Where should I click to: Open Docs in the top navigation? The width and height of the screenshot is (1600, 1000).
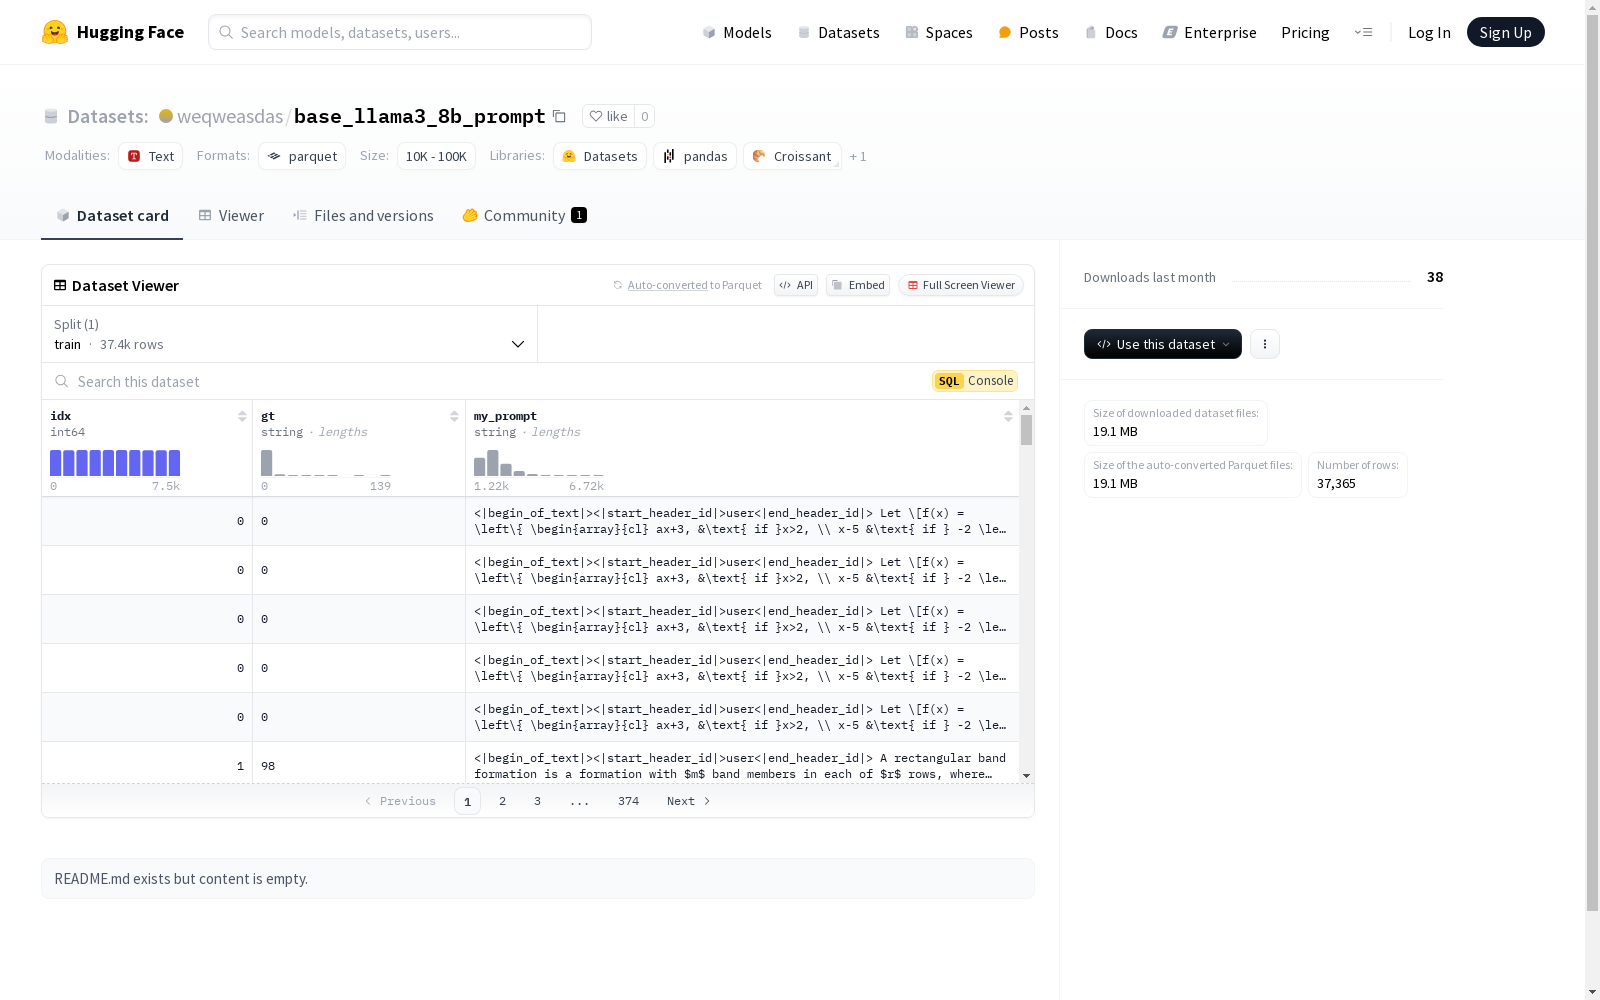(x=1111, y=32)
